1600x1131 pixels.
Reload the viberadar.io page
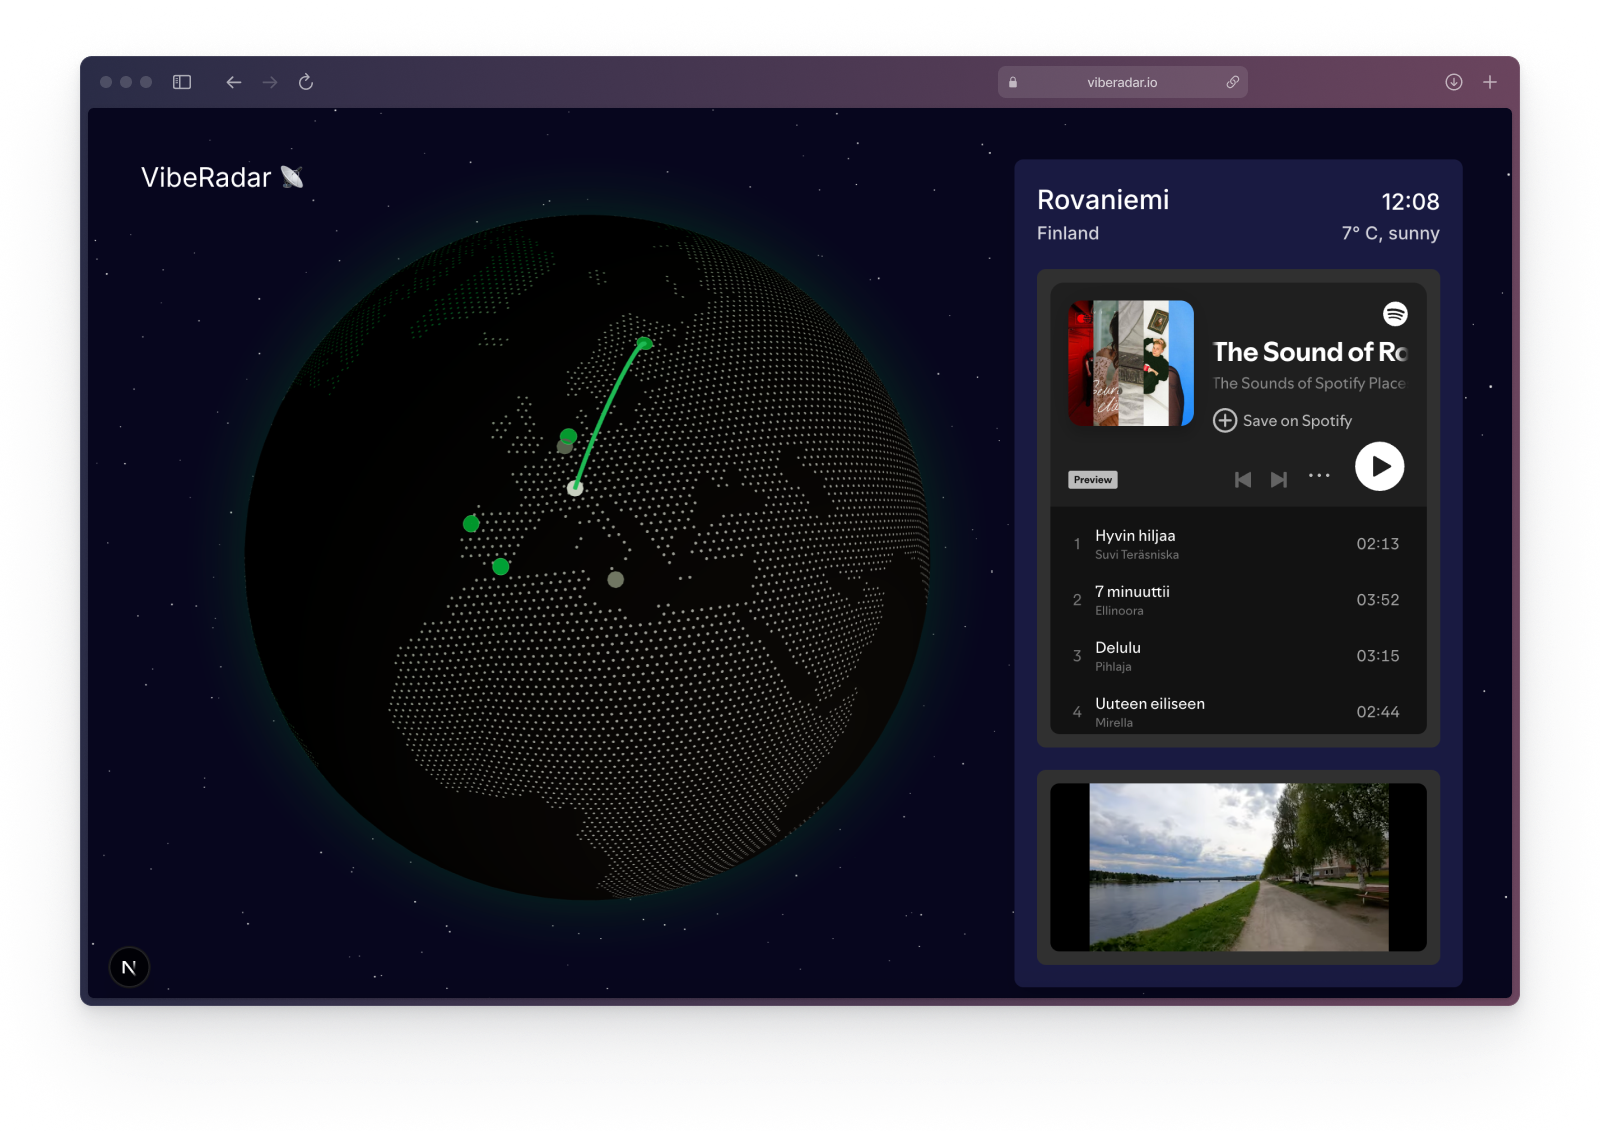pyautogui.click(x=306, y=82)
